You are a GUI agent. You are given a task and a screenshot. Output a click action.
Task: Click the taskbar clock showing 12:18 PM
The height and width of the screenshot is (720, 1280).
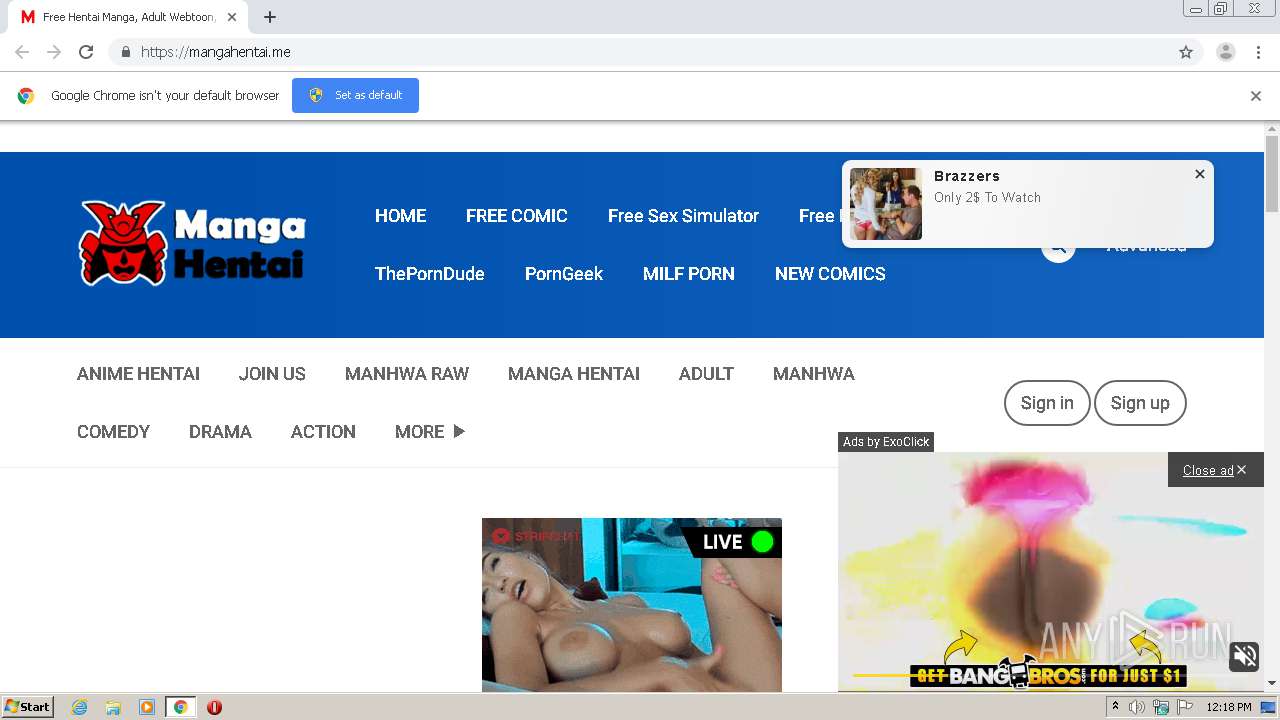click(x=1229, y=707)
